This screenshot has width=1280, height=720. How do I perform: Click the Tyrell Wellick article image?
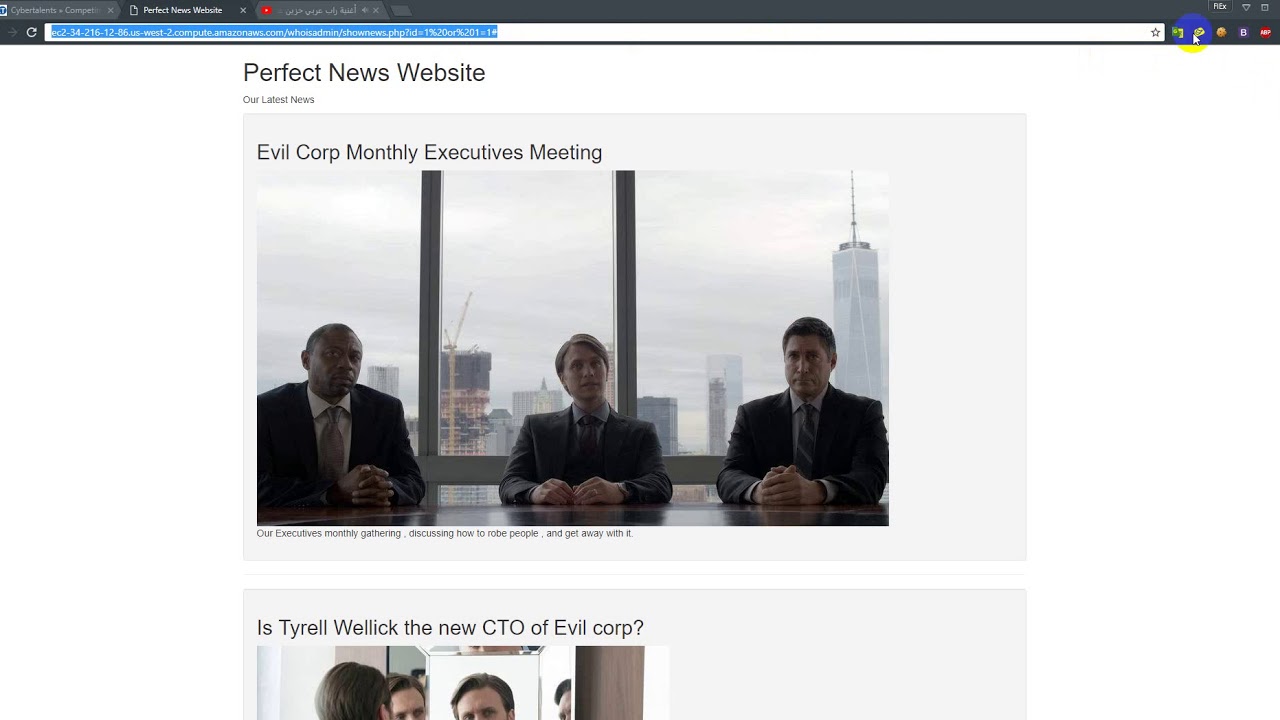pos(463,683)
